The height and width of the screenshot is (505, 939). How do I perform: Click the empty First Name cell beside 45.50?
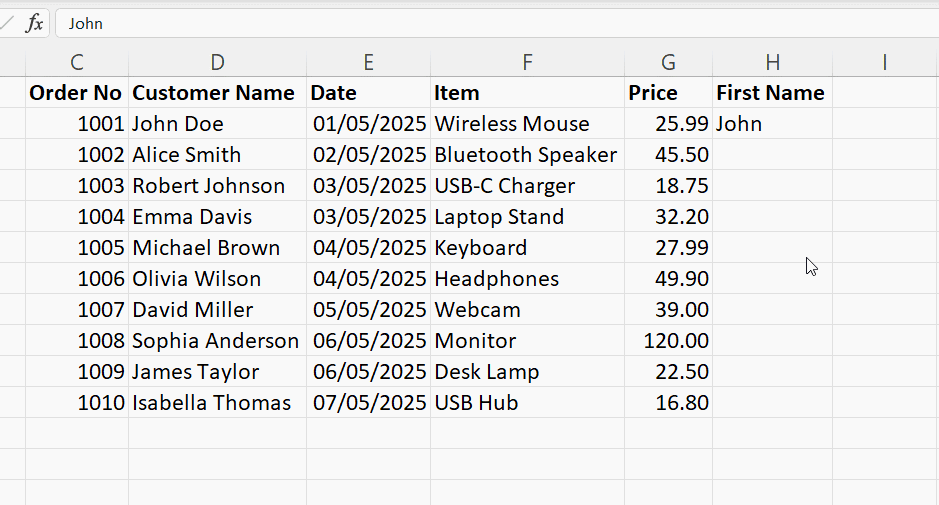(x=771, y=155)
